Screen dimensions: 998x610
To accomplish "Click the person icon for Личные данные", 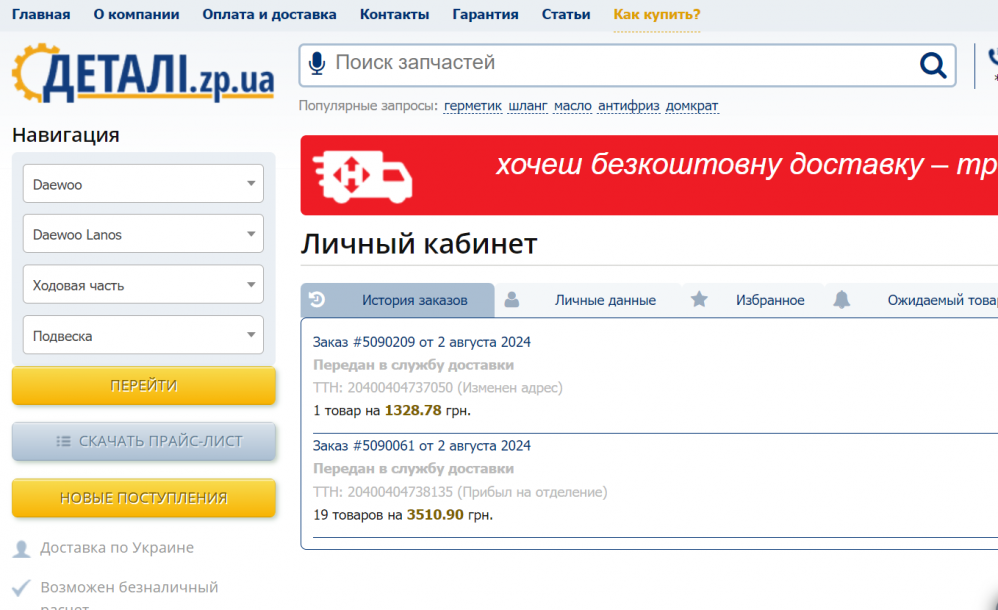I will [x=512, y=300].
